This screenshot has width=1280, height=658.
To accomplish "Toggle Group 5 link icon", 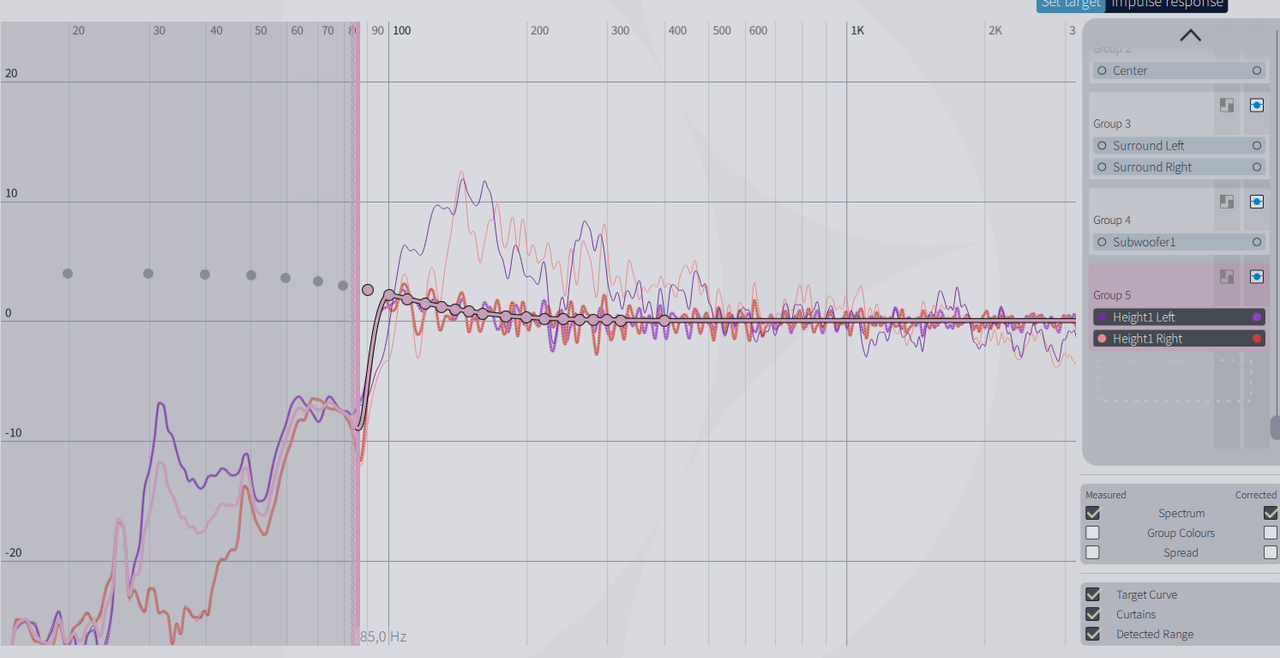I will coord(1227,276).
